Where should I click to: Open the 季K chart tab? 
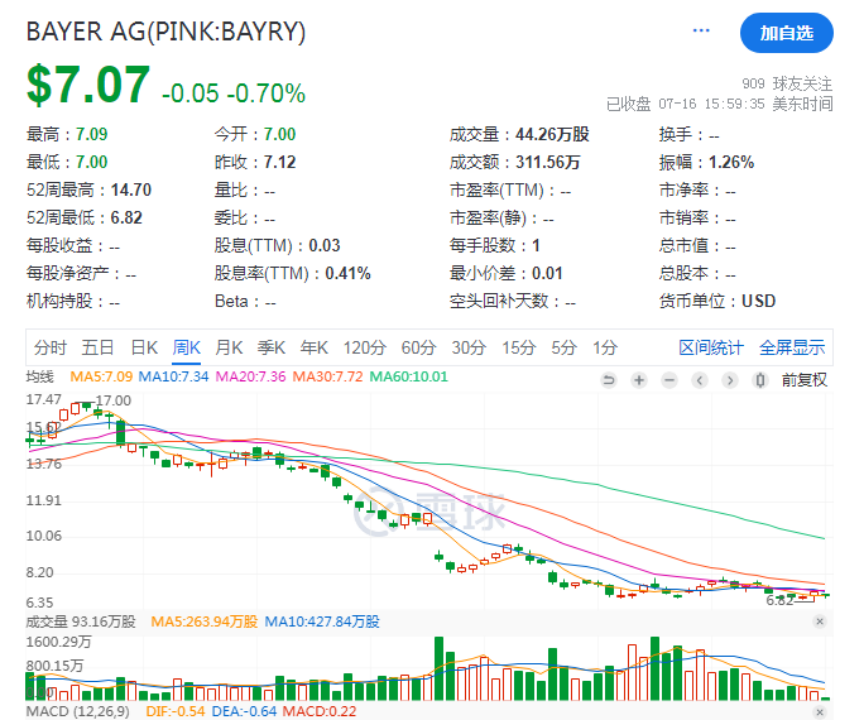(x=271, y=348)
